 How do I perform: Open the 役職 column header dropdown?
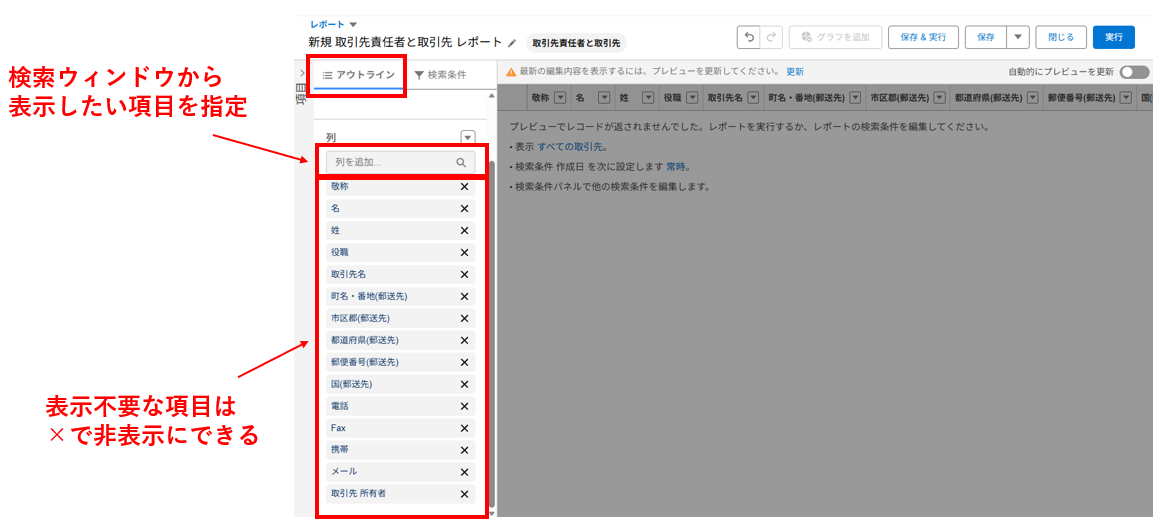tap(692, 97)
